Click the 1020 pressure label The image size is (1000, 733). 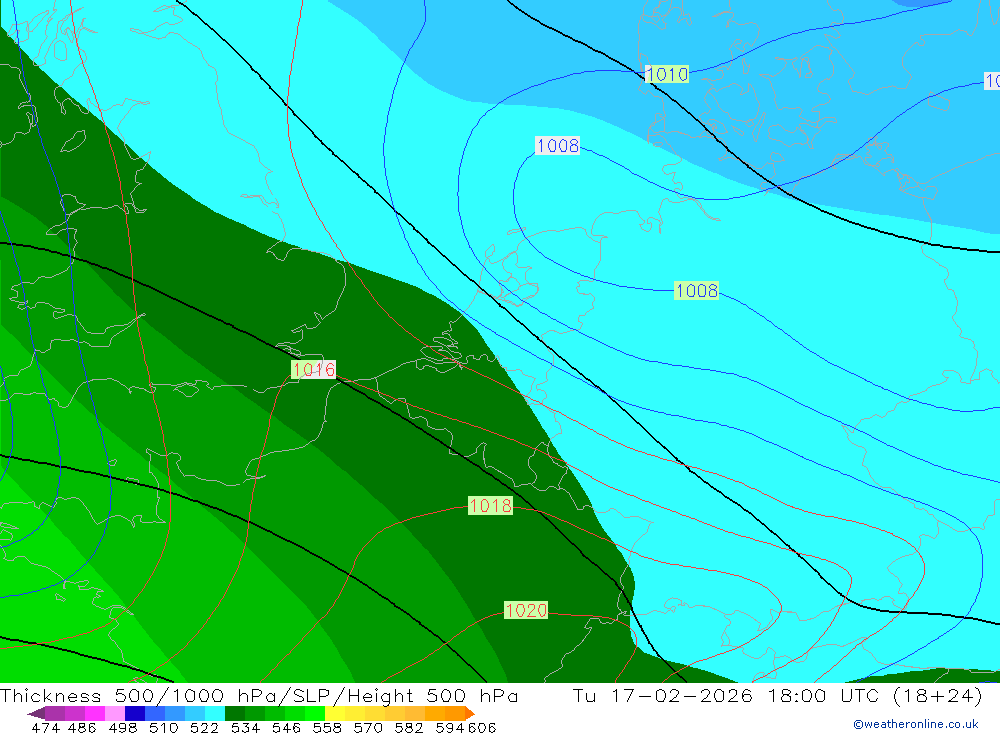pyautogui.click(x=526, y=611)
